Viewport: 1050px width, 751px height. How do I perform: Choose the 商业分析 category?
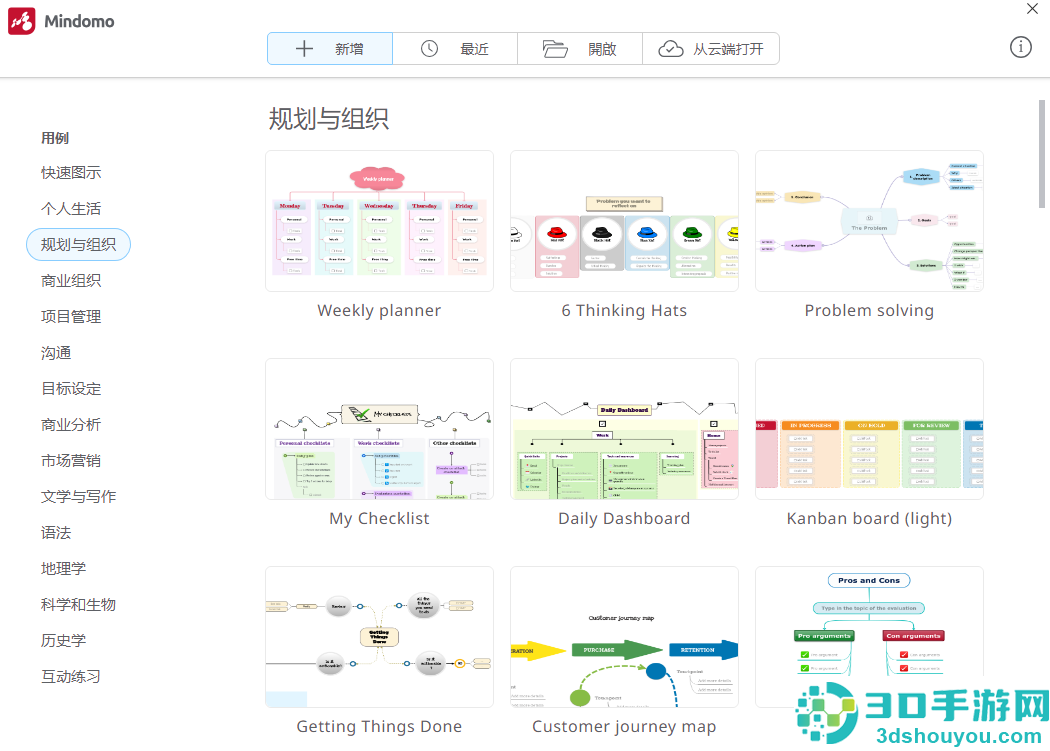pos(71,425)
